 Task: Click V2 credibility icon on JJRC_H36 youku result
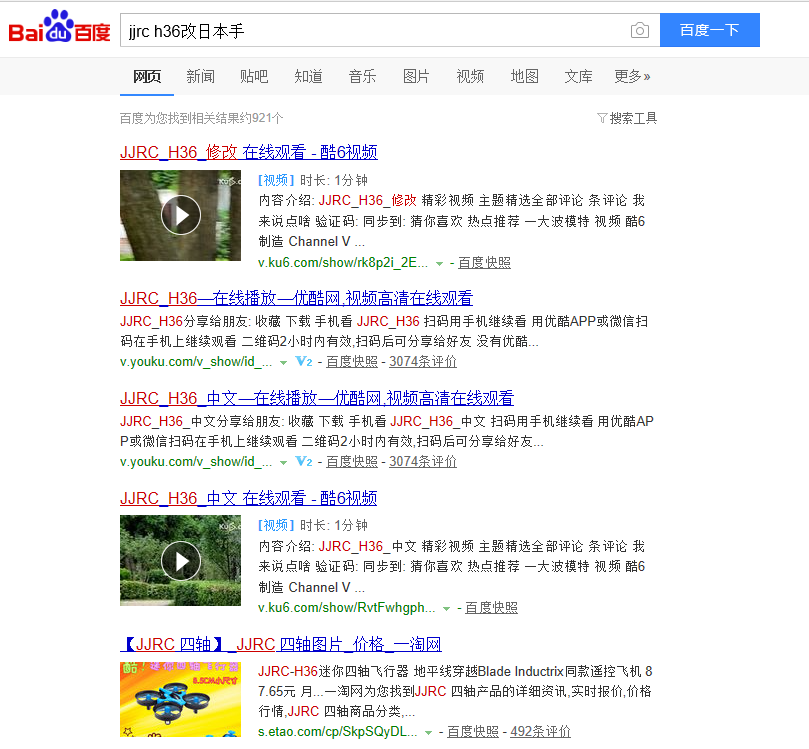coord(303,362)
